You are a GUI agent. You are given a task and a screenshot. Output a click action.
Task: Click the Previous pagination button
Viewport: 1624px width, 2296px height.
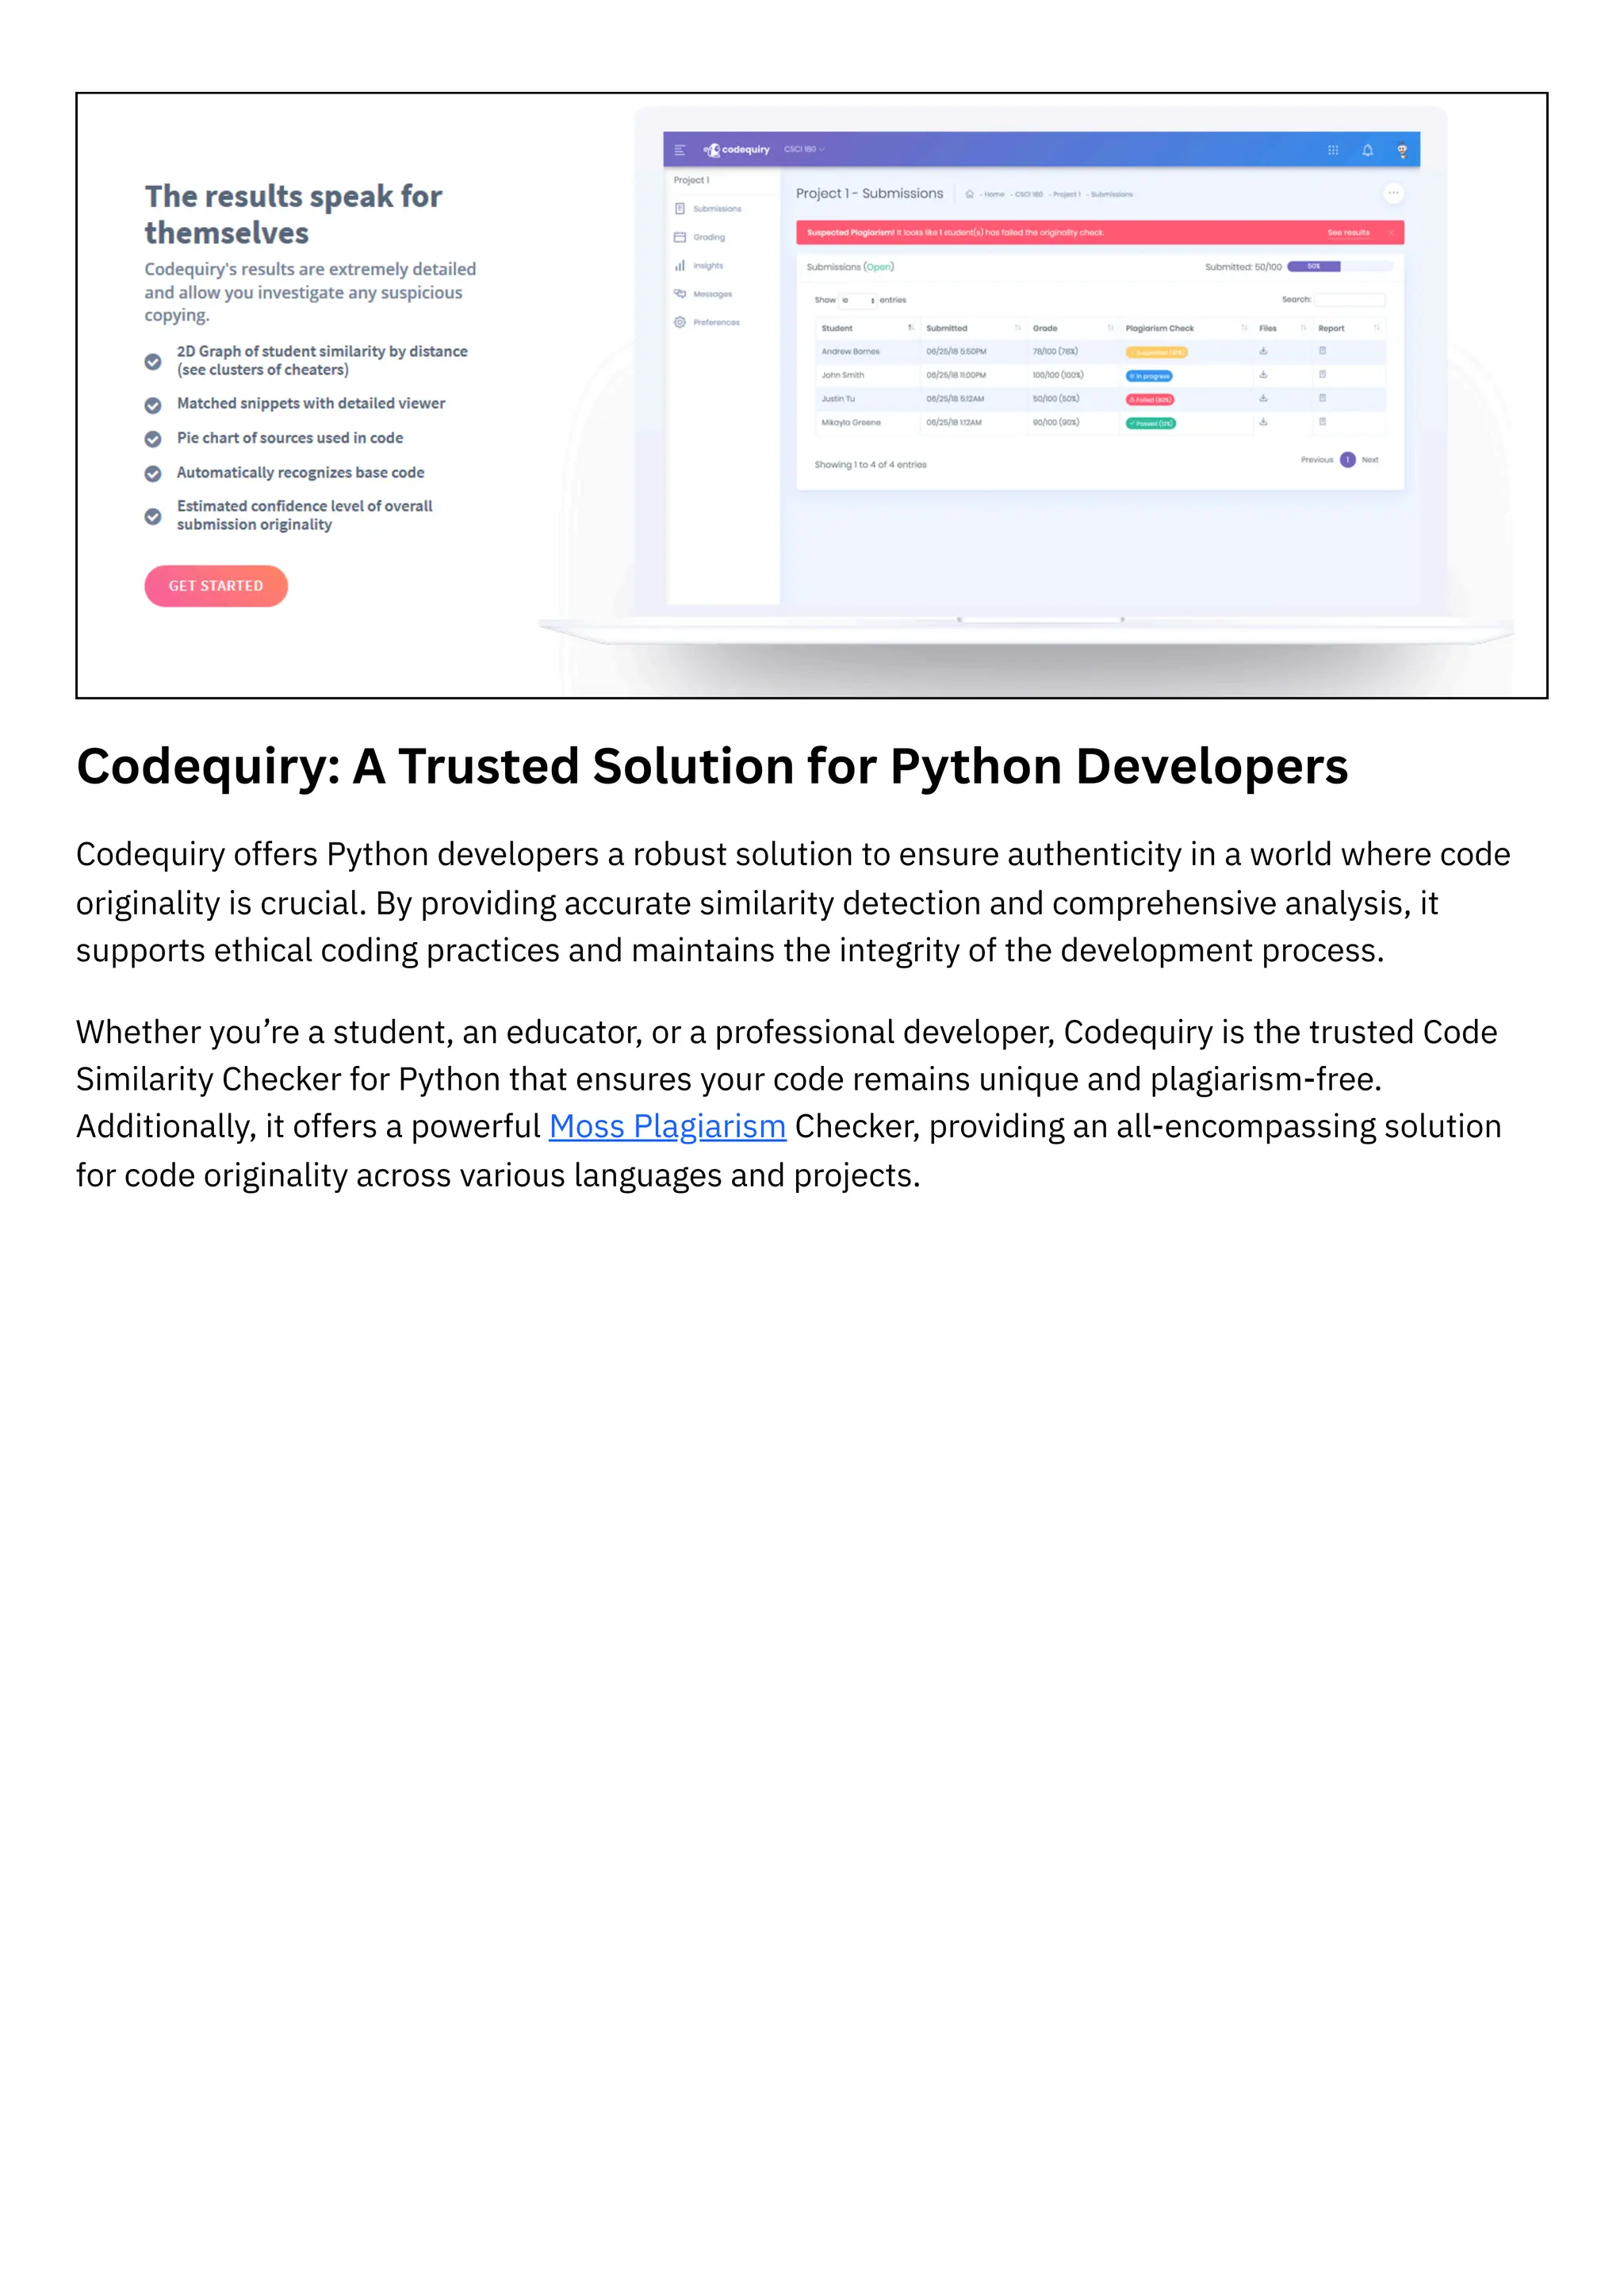pyautogui.click(x=1316, y=460)
